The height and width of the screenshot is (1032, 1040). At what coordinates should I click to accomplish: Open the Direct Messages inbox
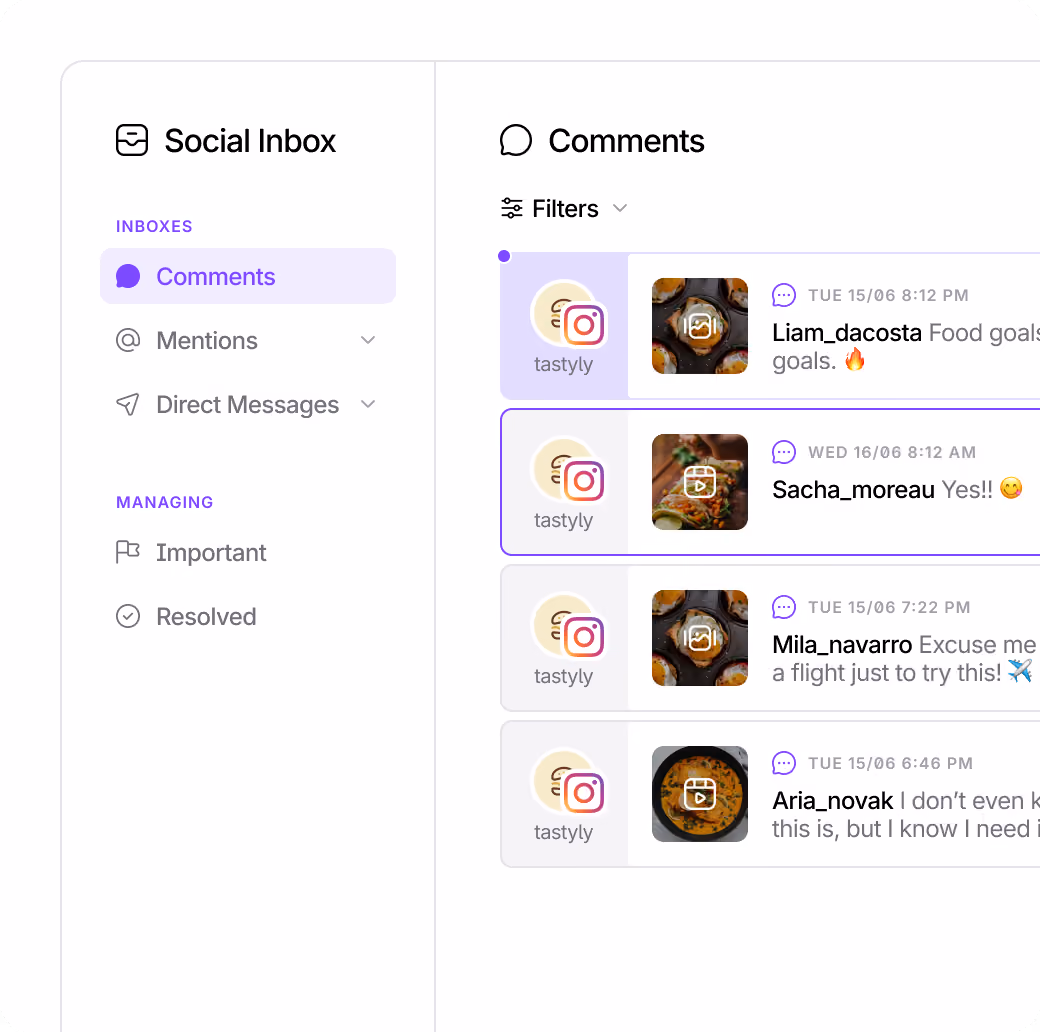click(248, 404)
